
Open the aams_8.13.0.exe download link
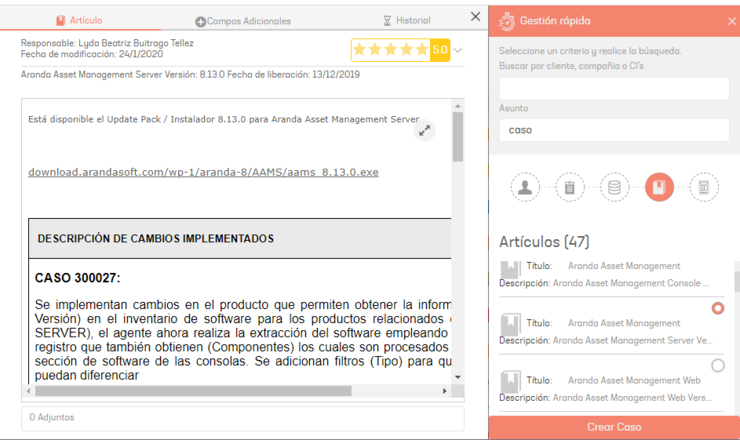[x=203, y=172]
